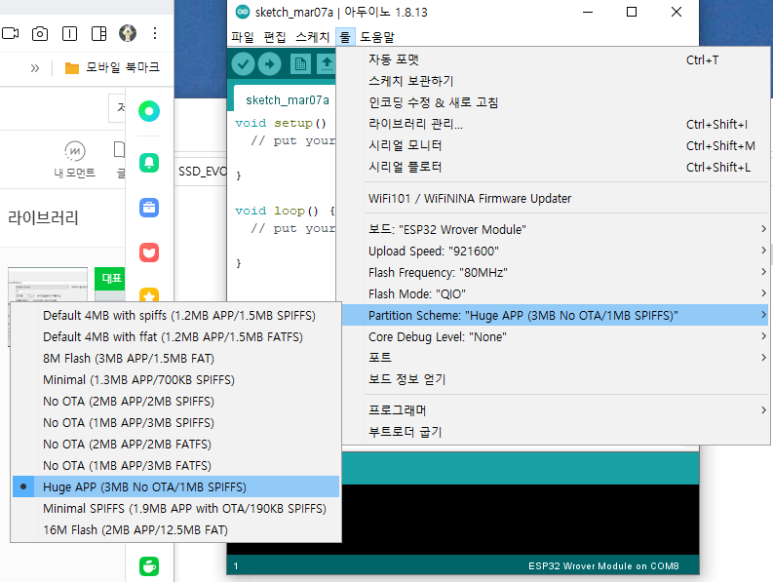Select Huge APP (3MB No OTA/1MB SPIFFS)
This screenshot has height=582, width=773.
click(176, 487)
